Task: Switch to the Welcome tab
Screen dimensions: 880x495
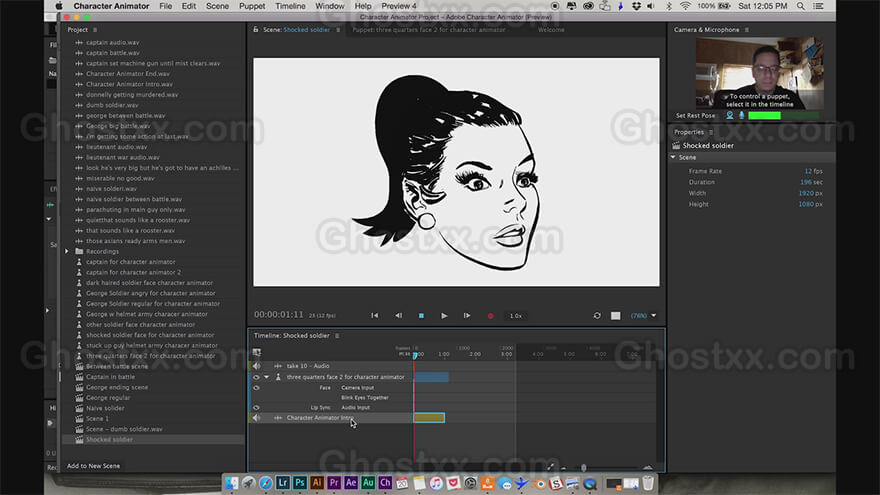Action: pyautogui.click(x=551, y=30)
